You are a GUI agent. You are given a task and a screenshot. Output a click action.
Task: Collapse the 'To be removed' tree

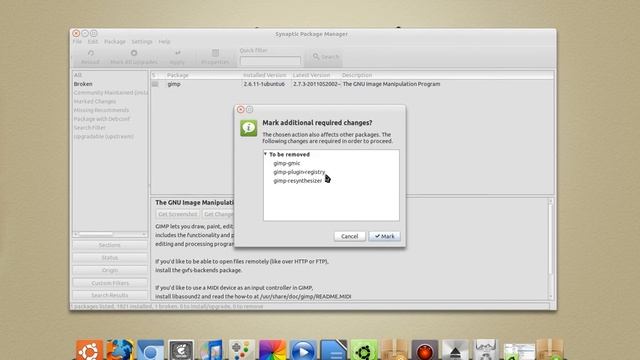pos(265,154)
